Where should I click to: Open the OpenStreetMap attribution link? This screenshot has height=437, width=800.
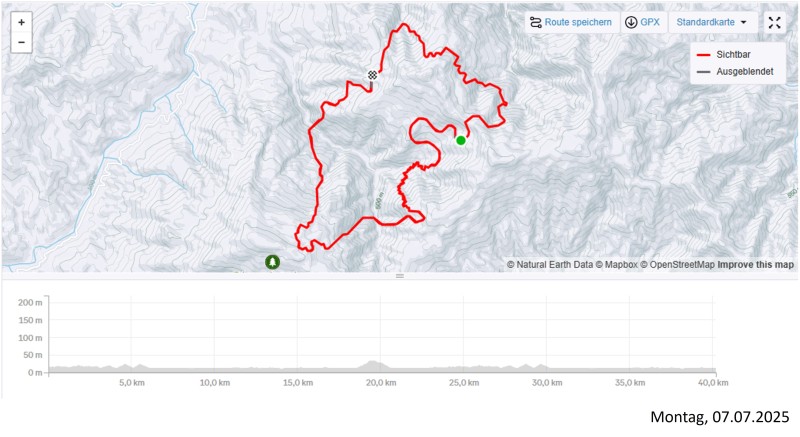point(677,265)
